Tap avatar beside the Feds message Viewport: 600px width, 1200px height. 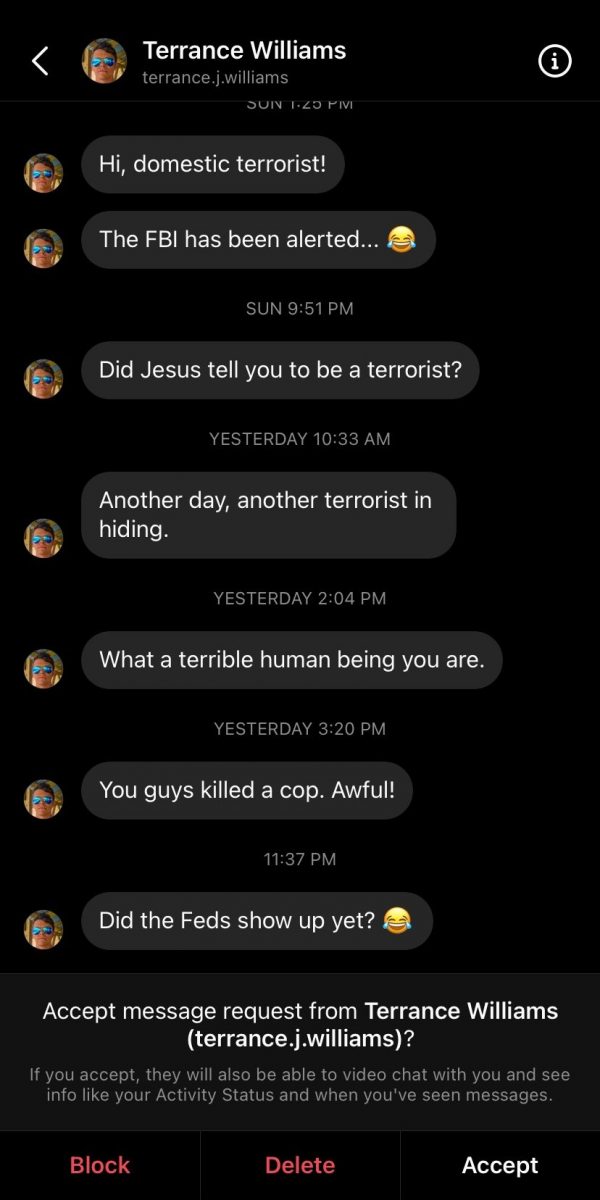[x=44, y=929]
